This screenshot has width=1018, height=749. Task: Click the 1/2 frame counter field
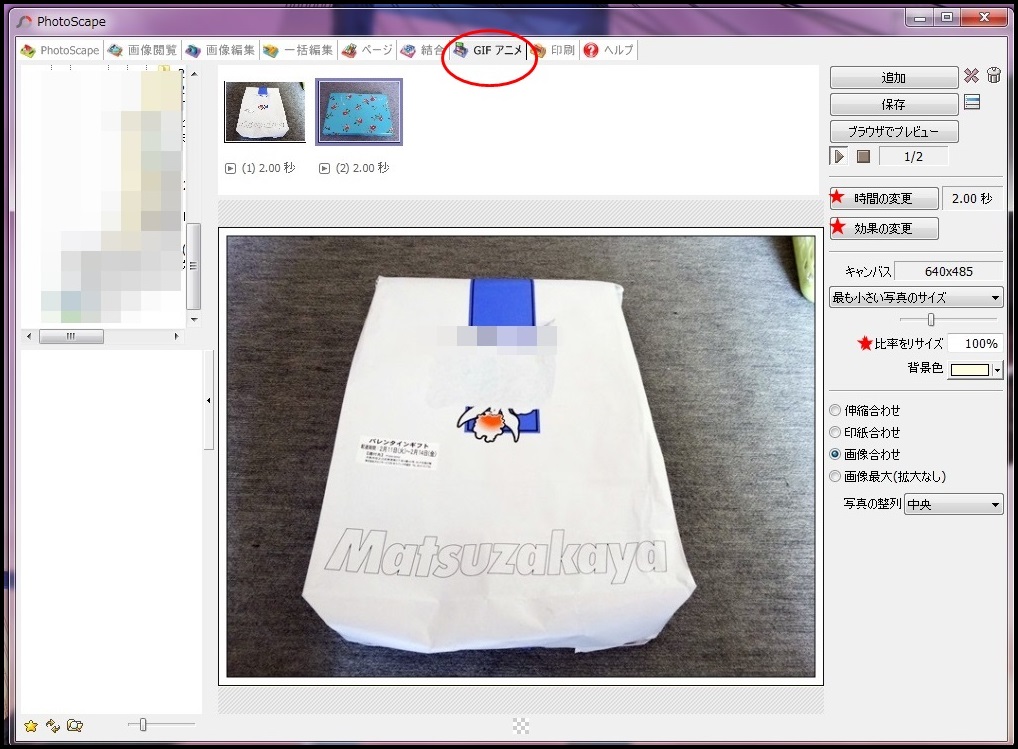click(913, 156)
